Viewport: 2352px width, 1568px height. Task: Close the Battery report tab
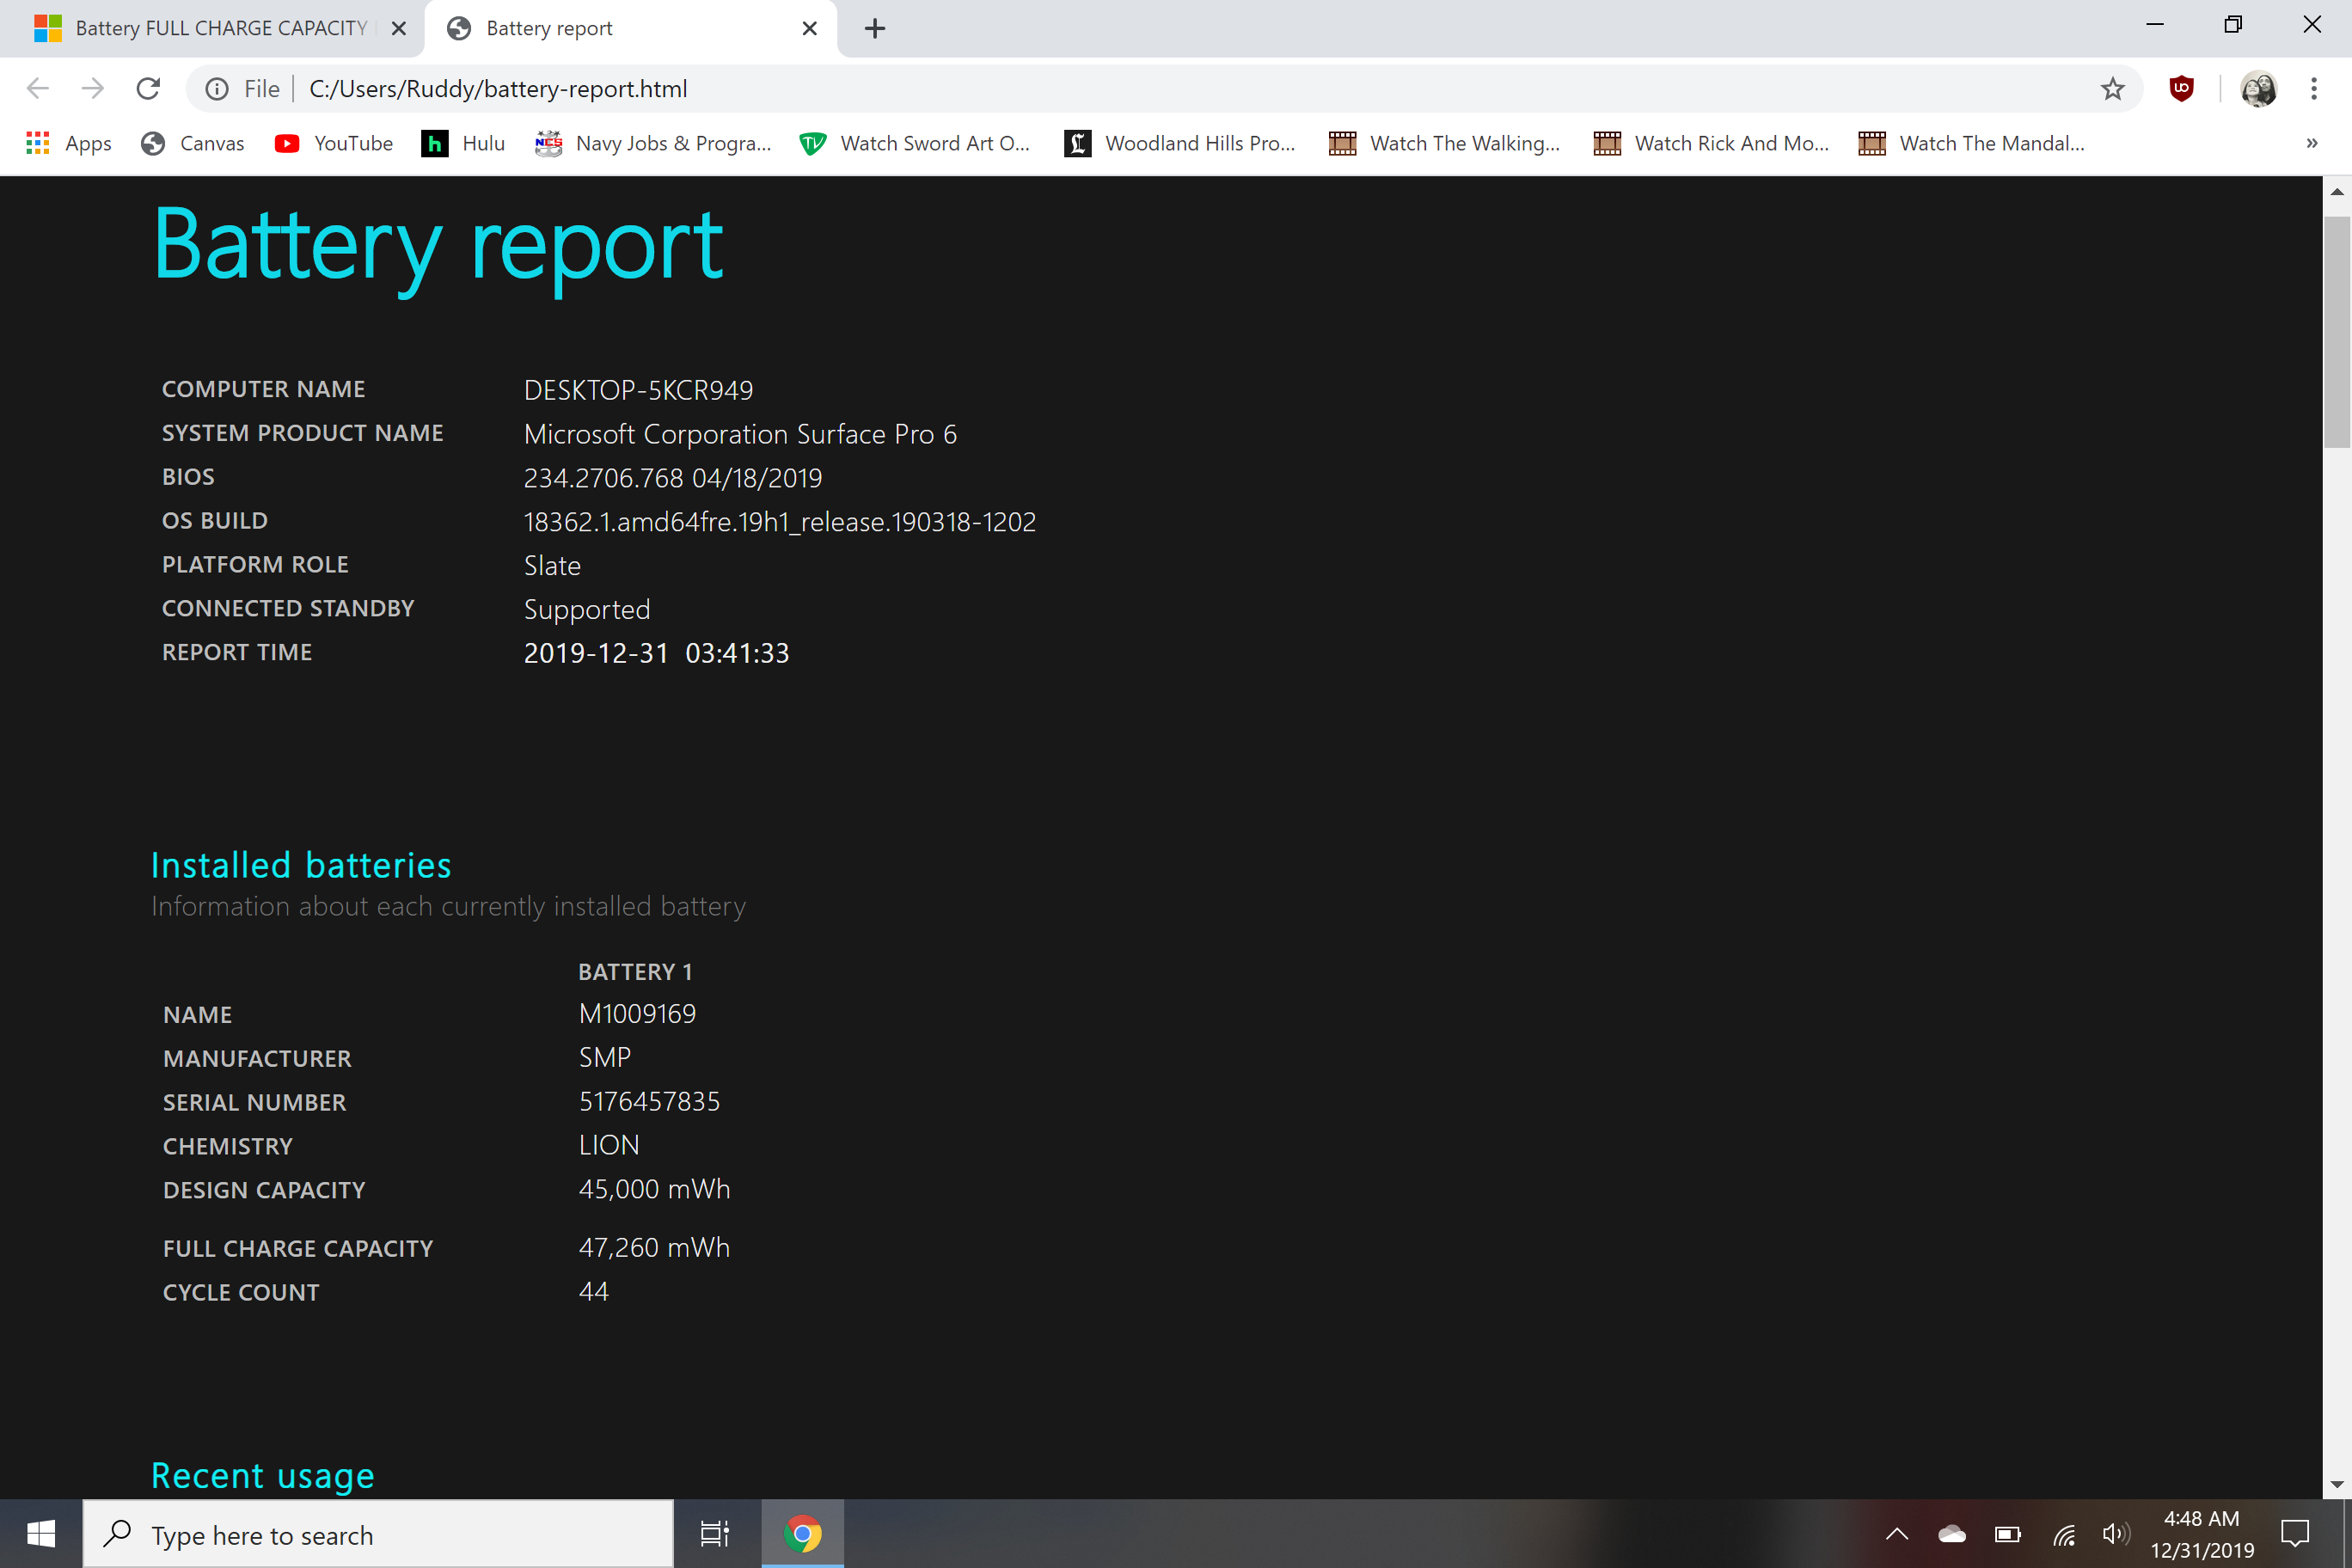809,28
